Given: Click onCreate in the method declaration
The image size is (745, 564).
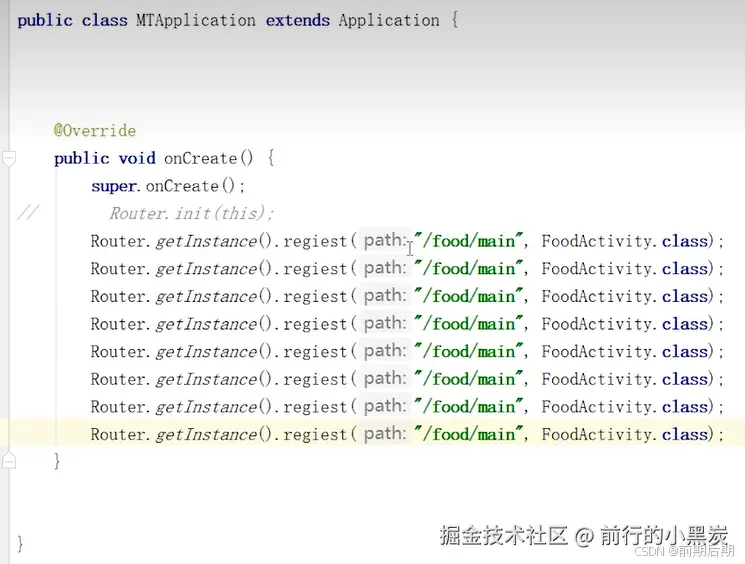Looking at the screenshot, I should coord(200,158).
